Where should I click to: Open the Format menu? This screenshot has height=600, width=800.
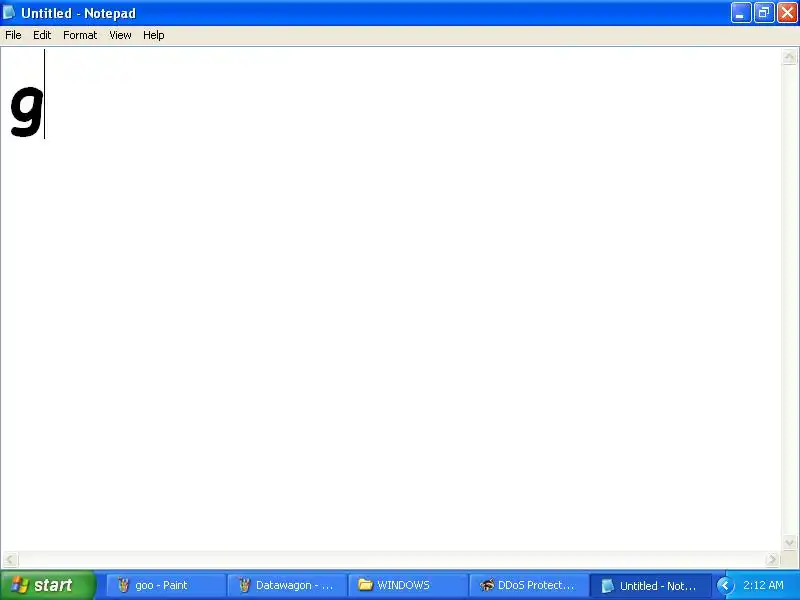click(x=80, y=35)
